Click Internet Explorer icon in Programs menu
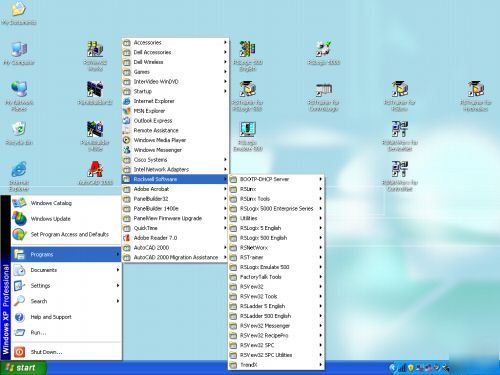Image resolution: width=500 pixels, height=375 pixels. pos(127,101)
